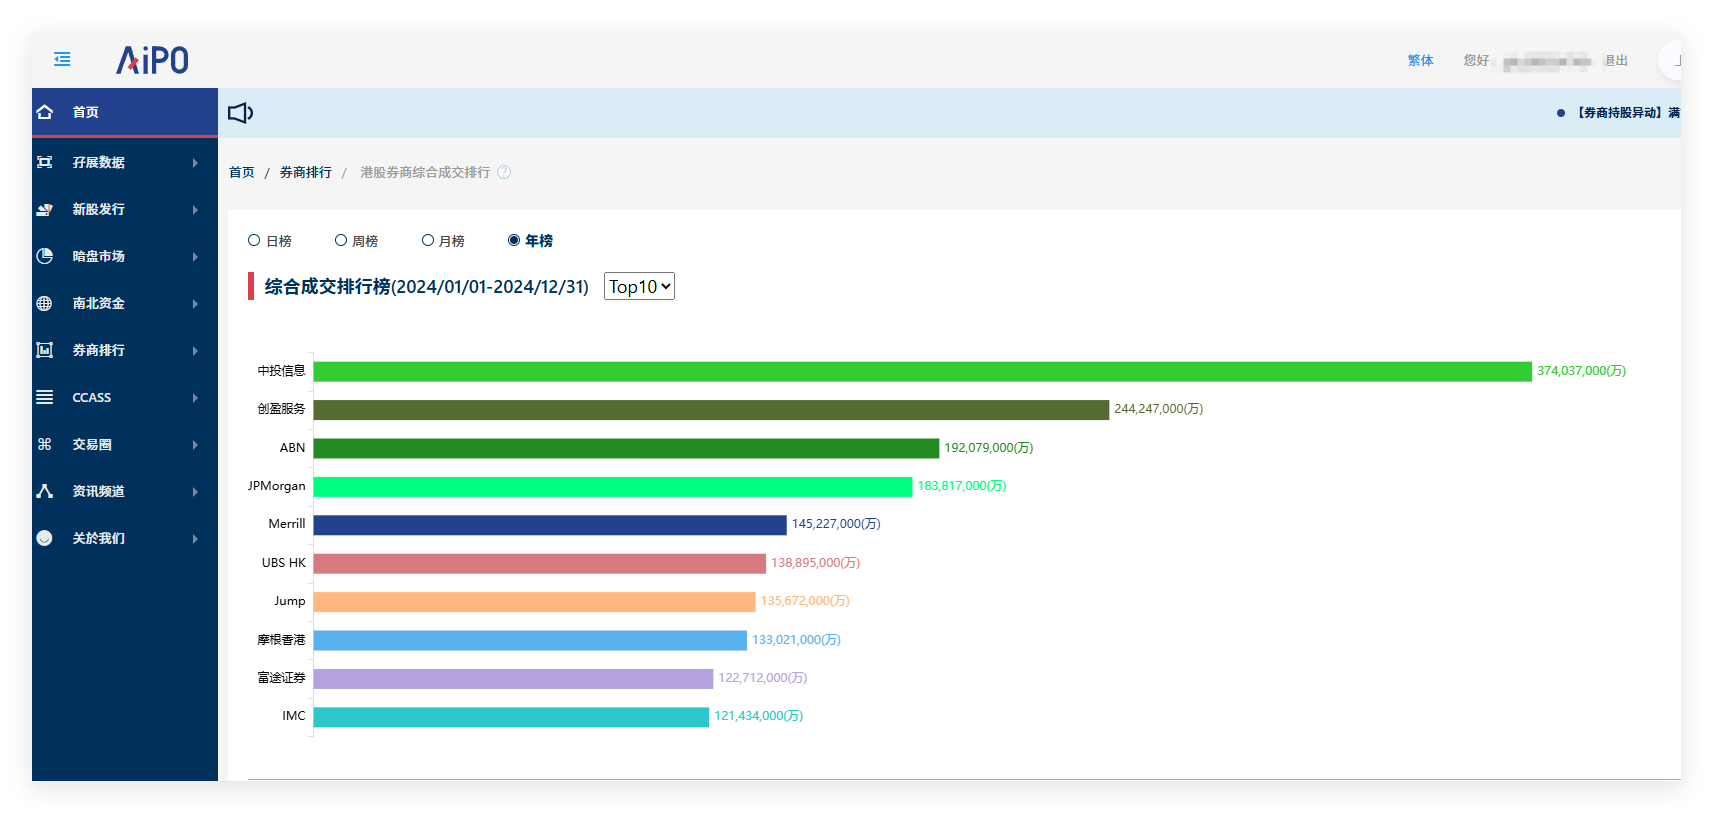Select the 年榜 radio button
The height and width of the screenshot is (813, 1713).
(x=514, y=240)
